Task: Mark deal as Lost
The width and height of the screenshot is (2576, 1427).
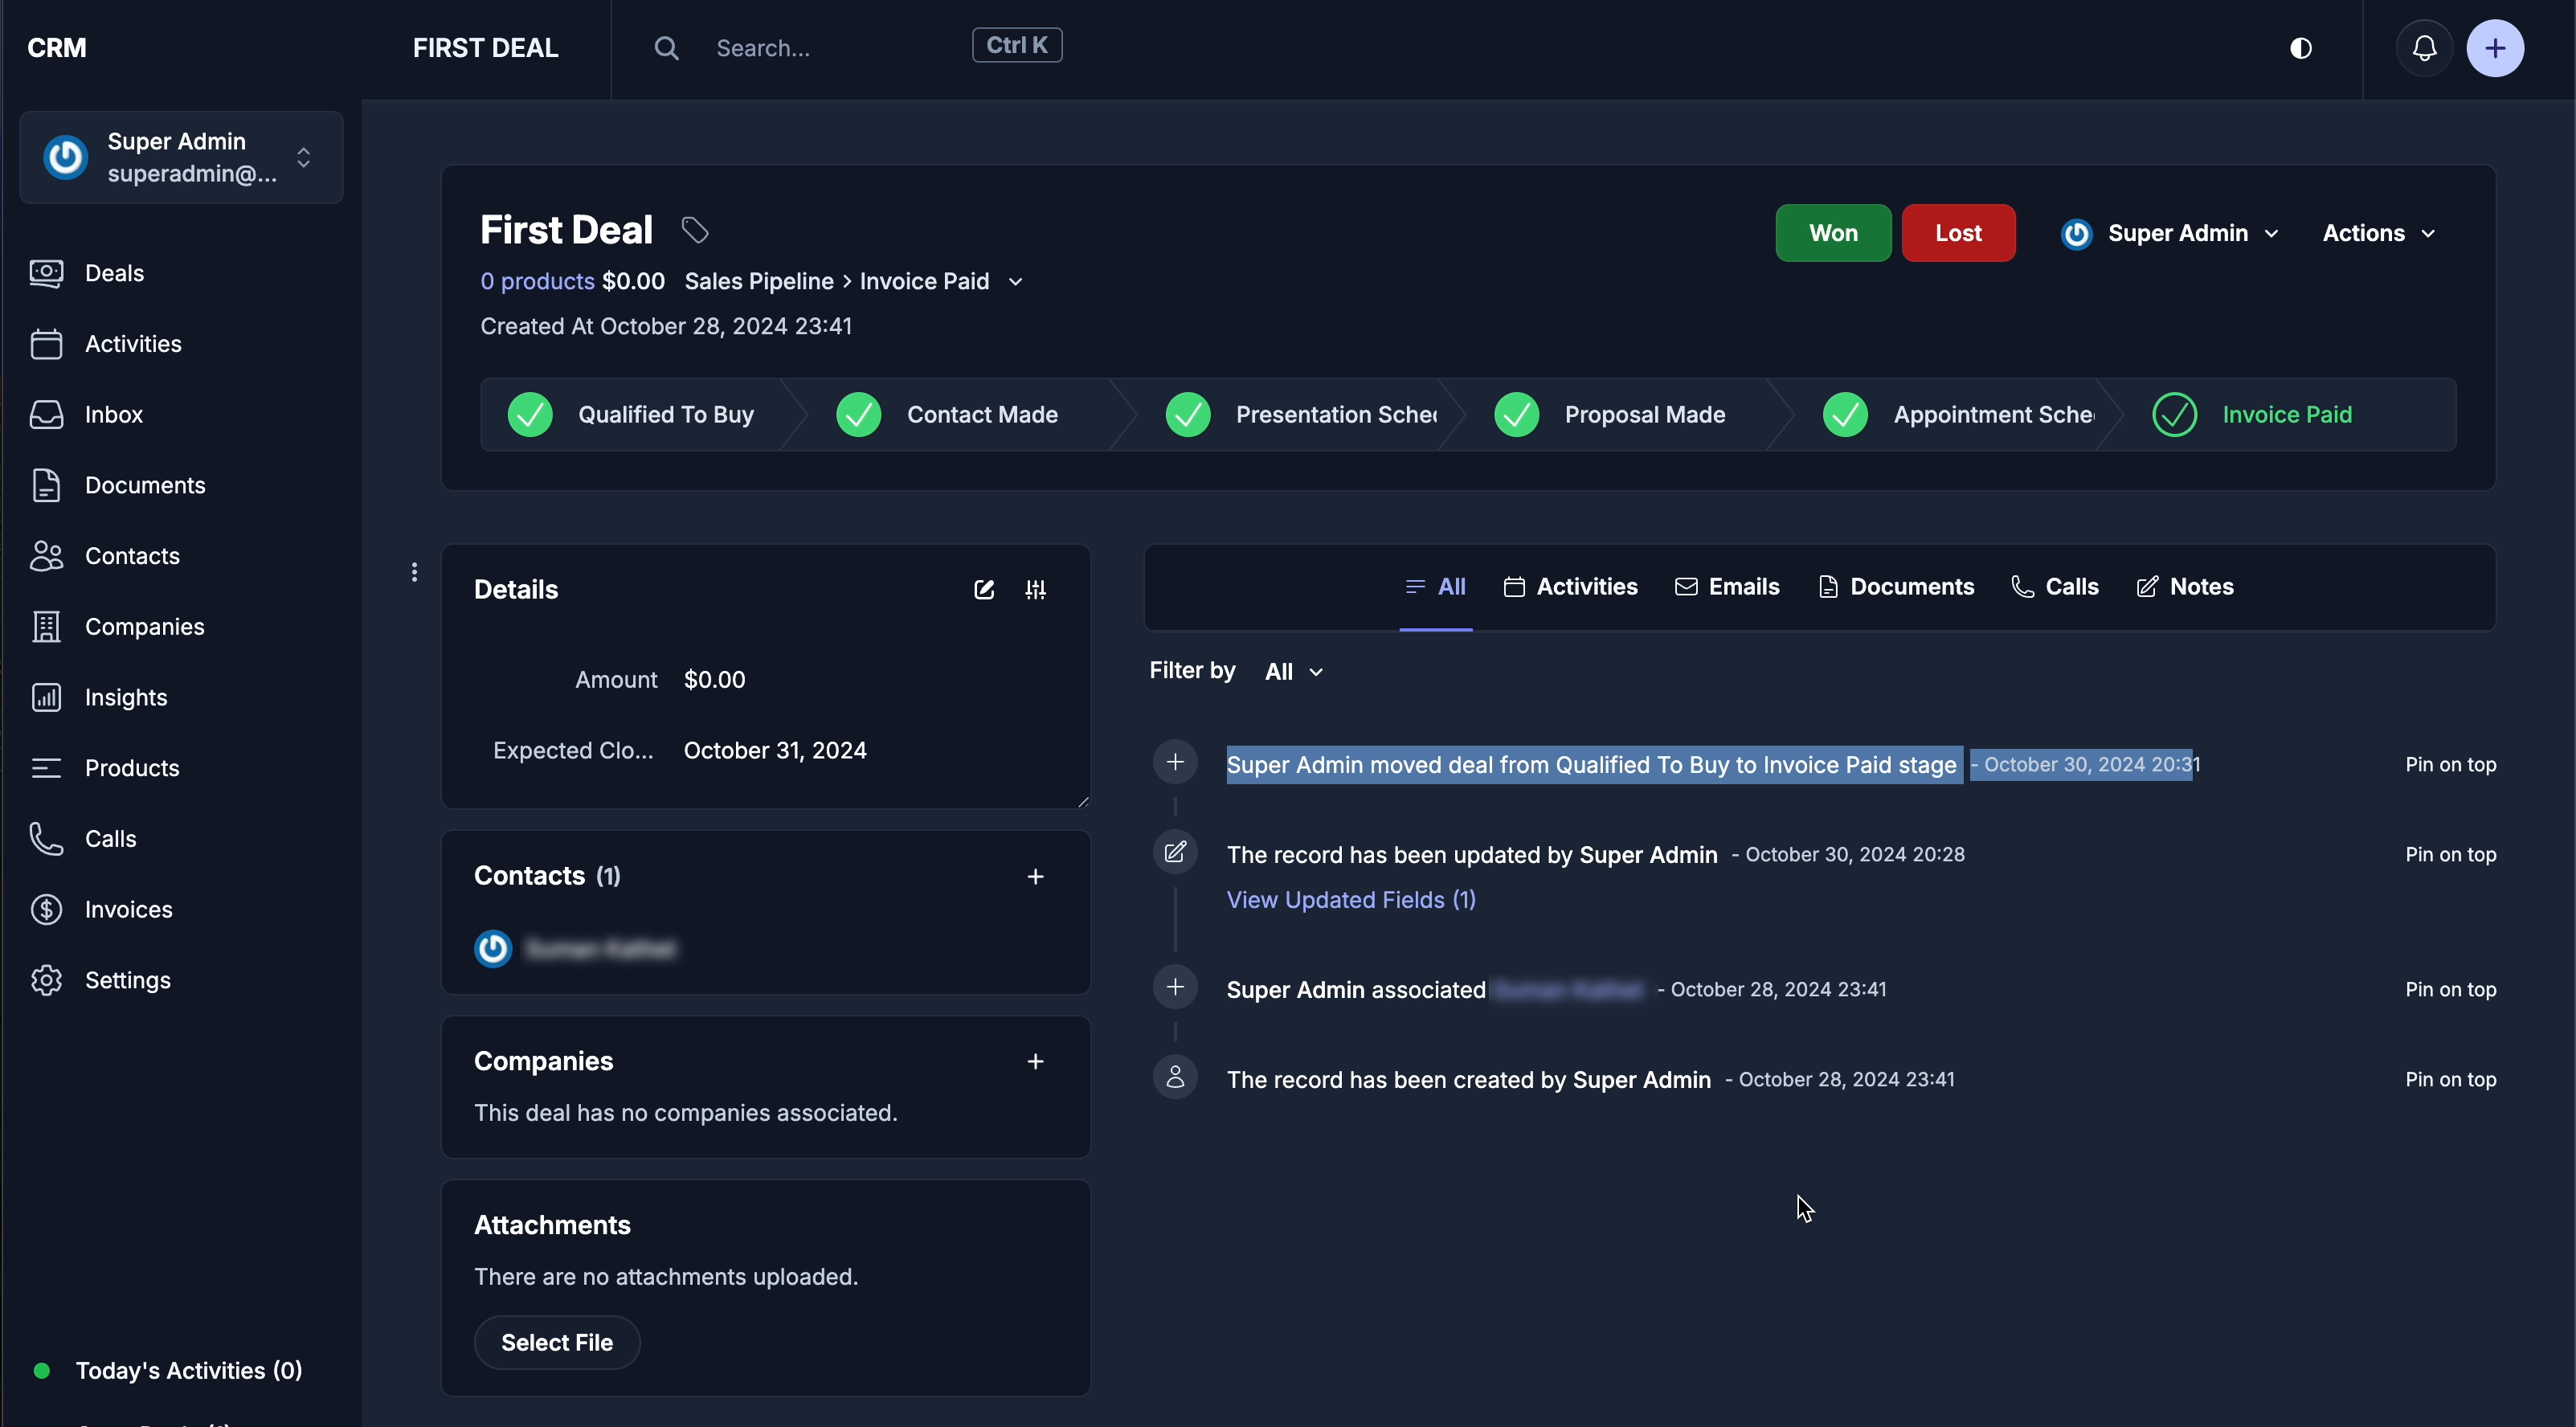Action: click(1958, 233)
